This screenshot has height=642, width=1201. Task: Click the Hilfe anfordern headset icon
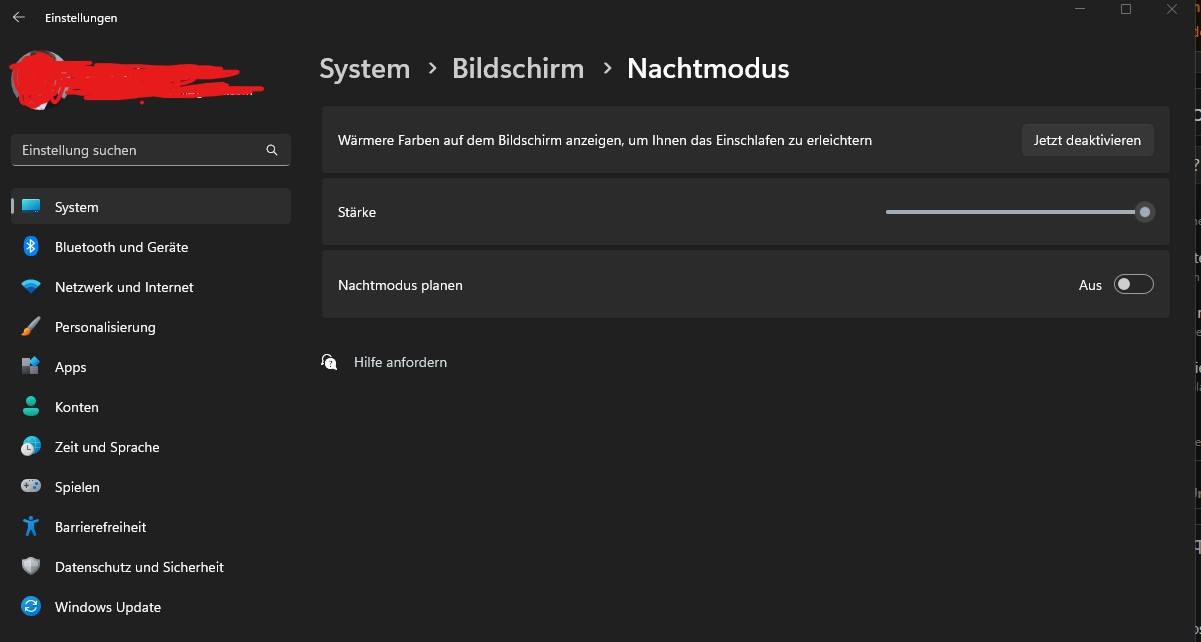[x=329, y=362]
